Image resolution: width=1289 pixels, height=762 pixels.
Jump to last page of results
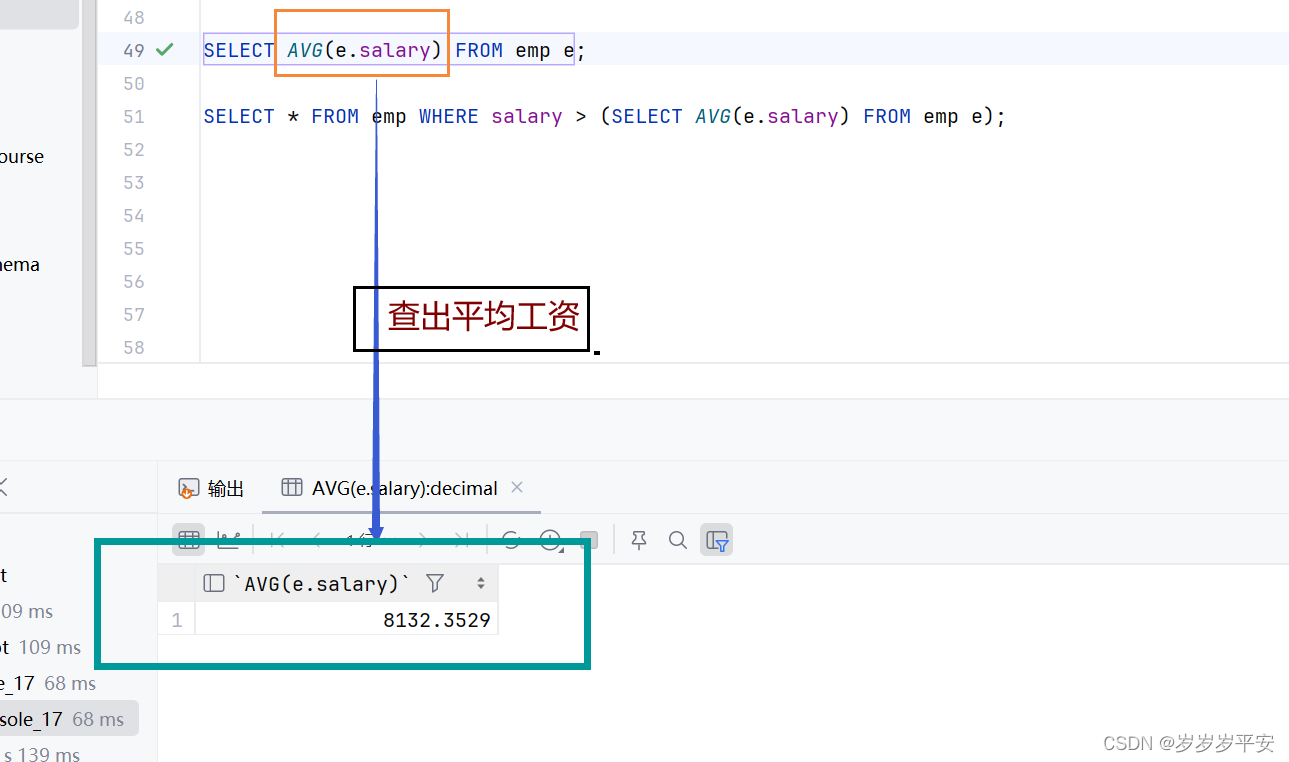pos(461,540)
